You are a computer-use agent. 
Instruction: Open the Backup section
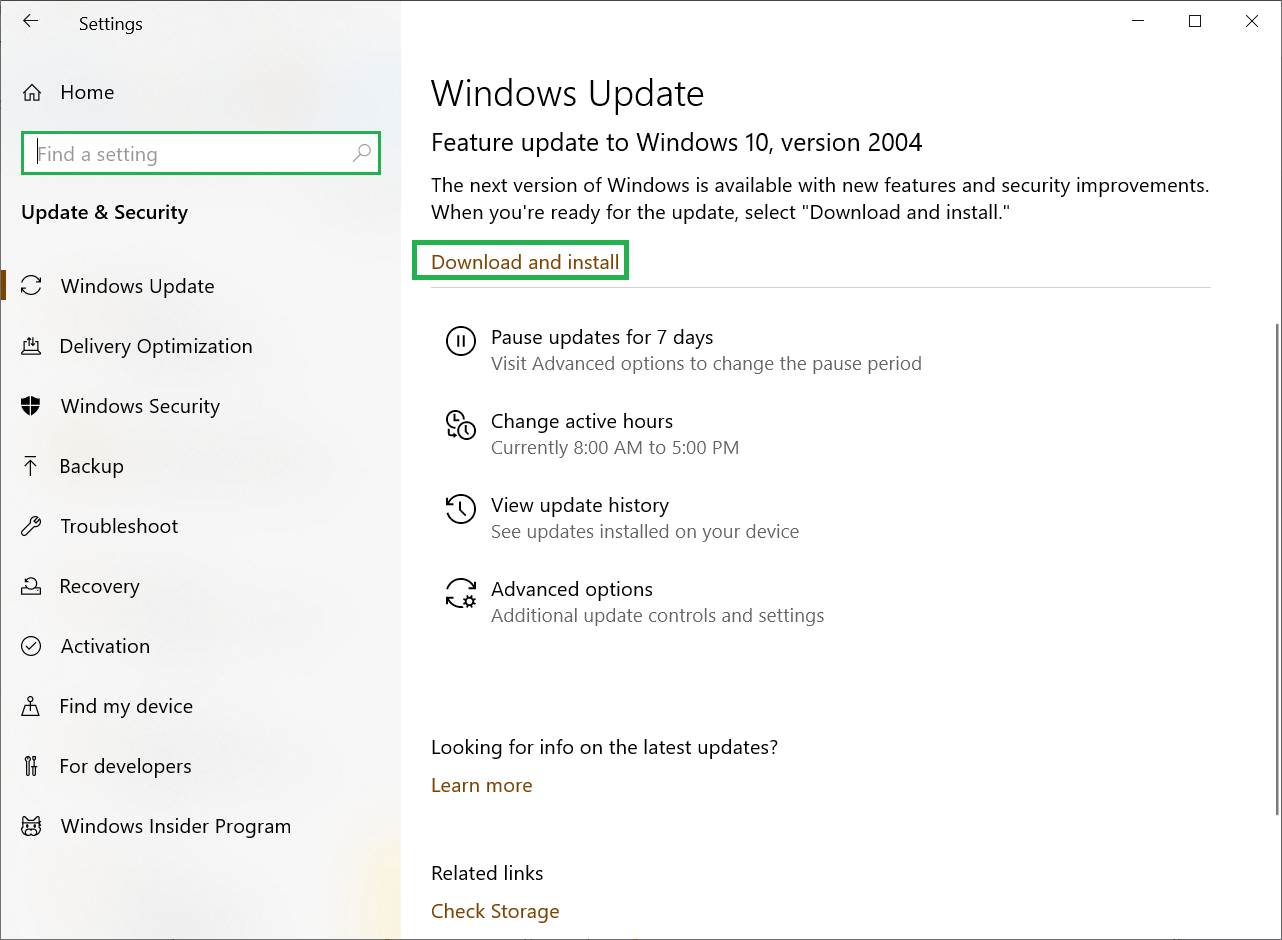coord(91,466)
